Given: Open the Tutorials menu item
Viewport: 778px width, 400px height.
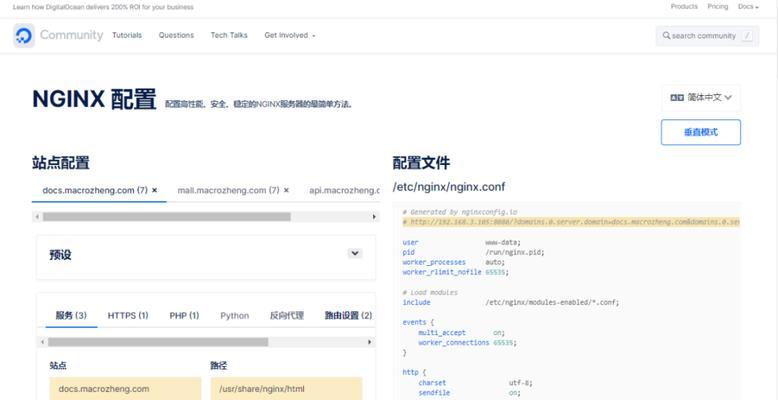Looking at the screenshot, I should coord(127,35).
